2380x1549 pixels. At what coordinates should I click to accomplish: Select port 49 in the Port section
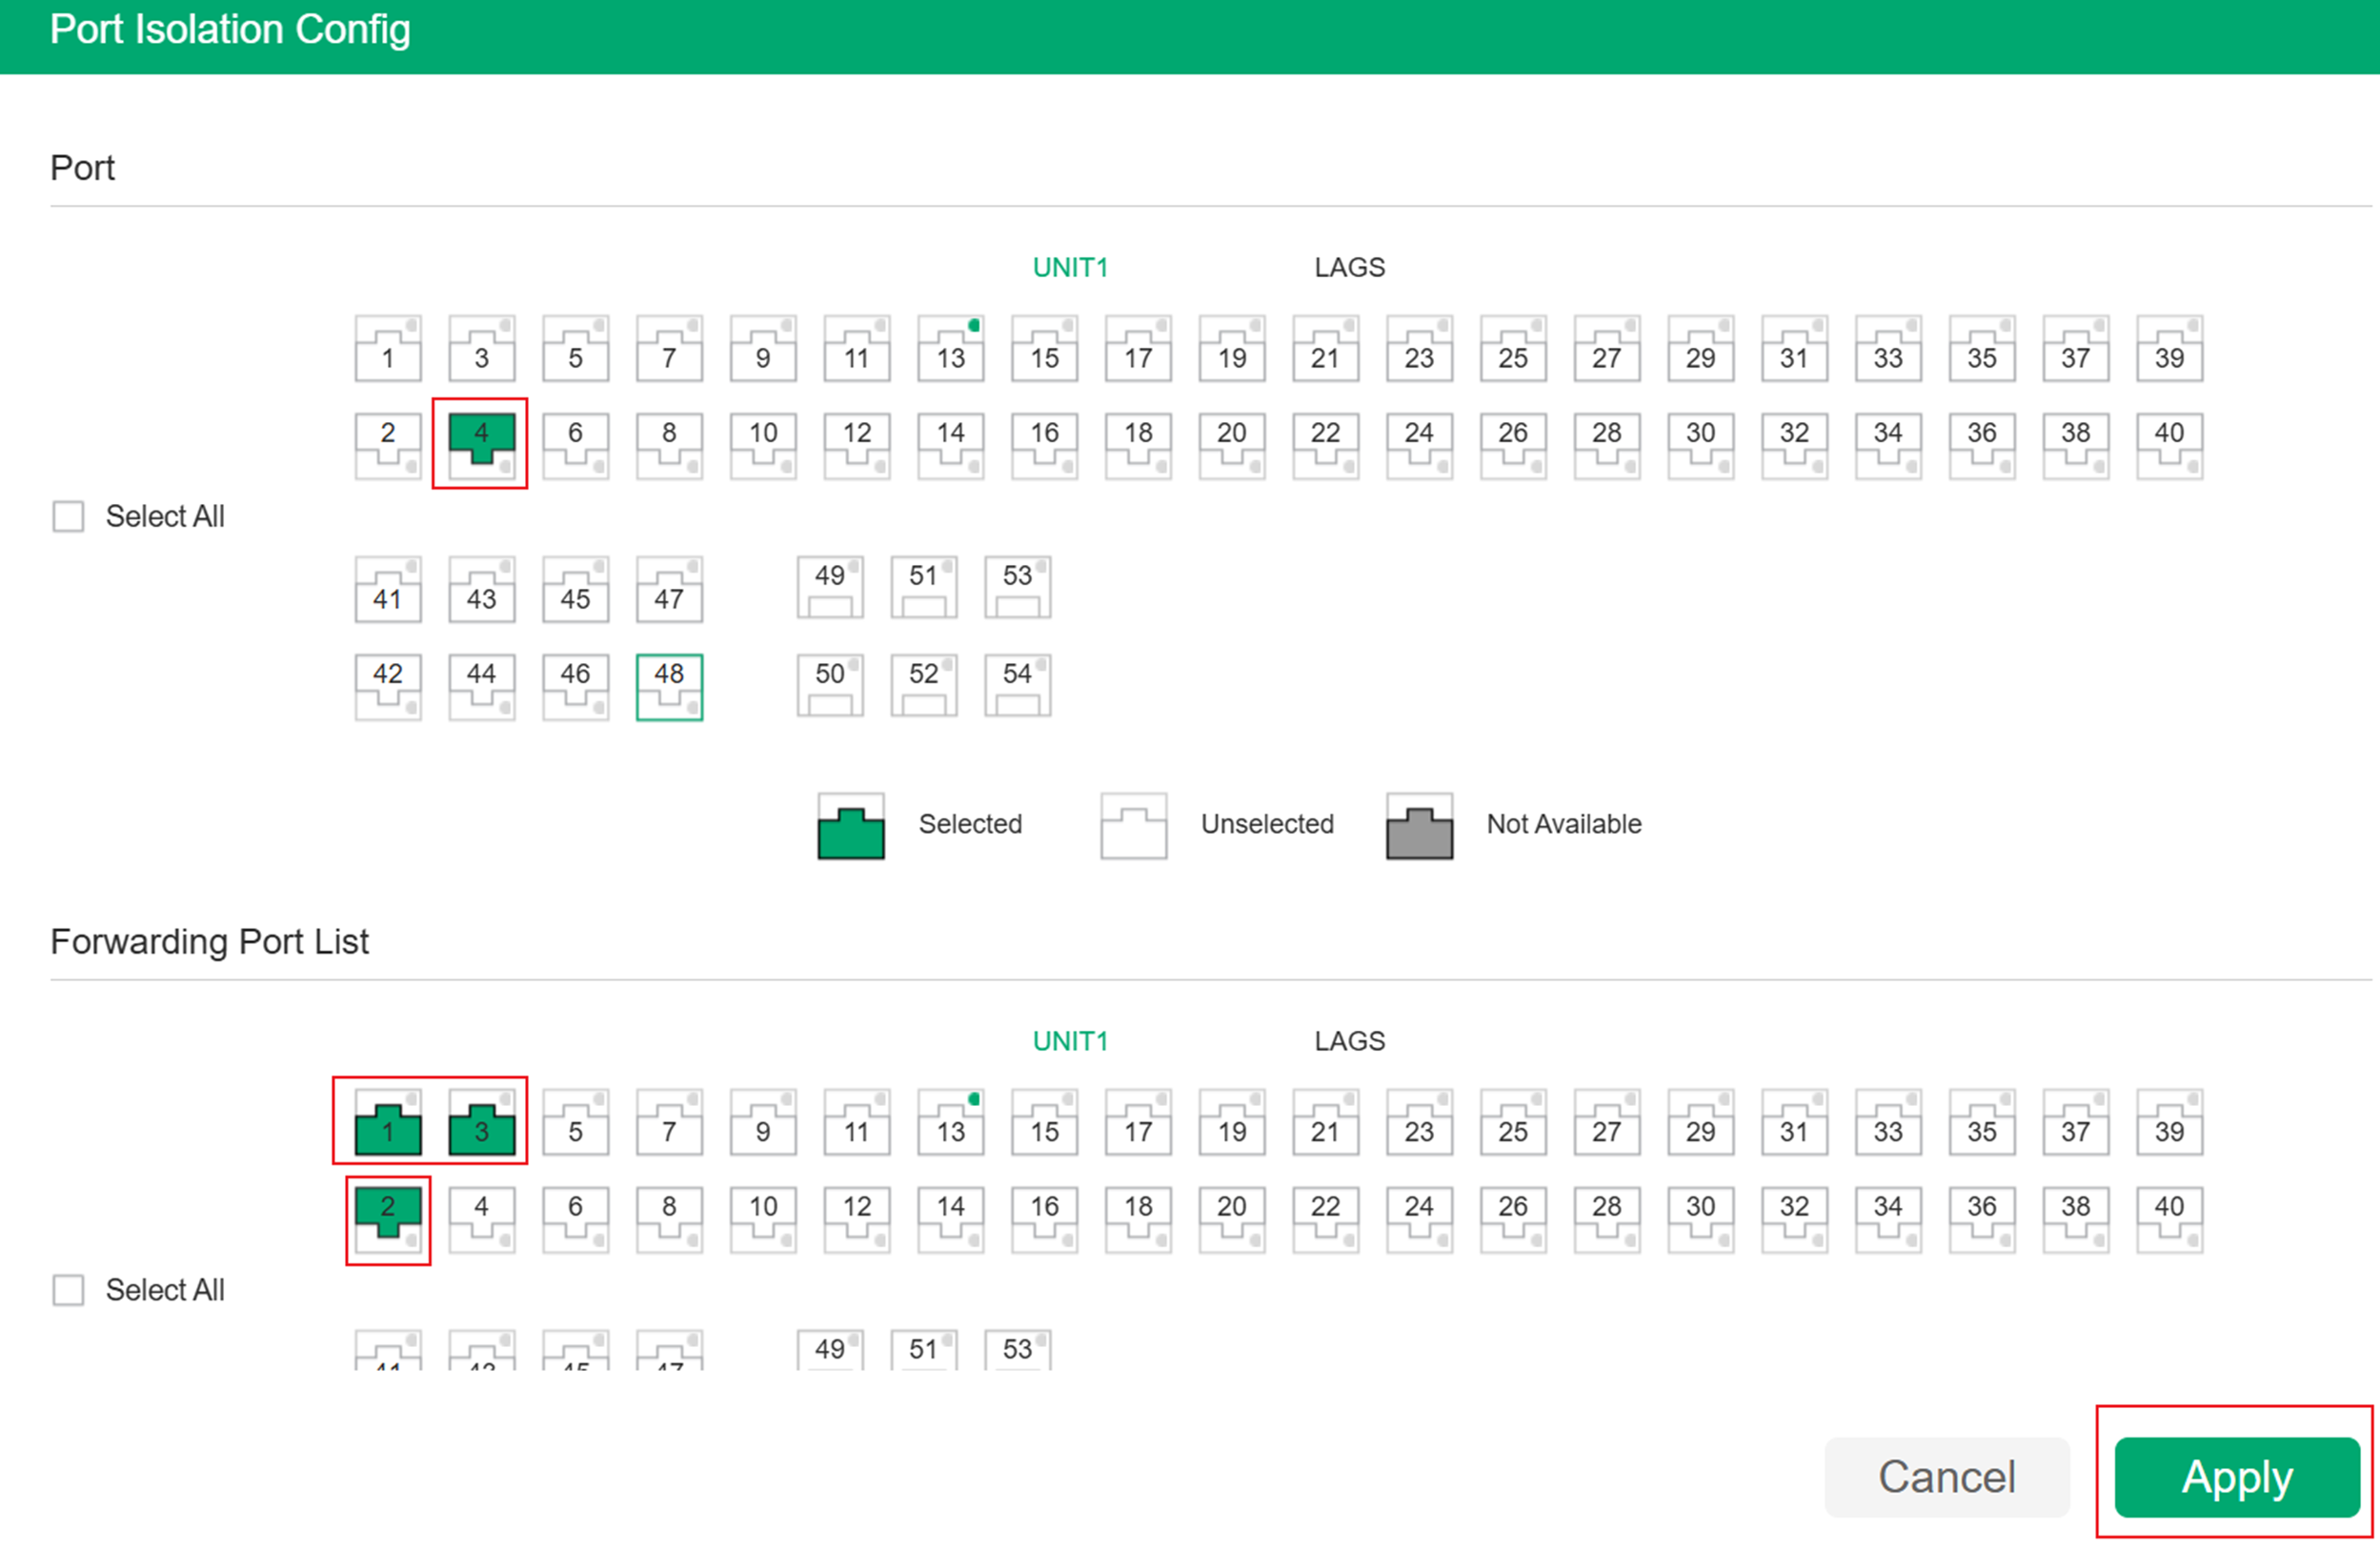[829, 588]
